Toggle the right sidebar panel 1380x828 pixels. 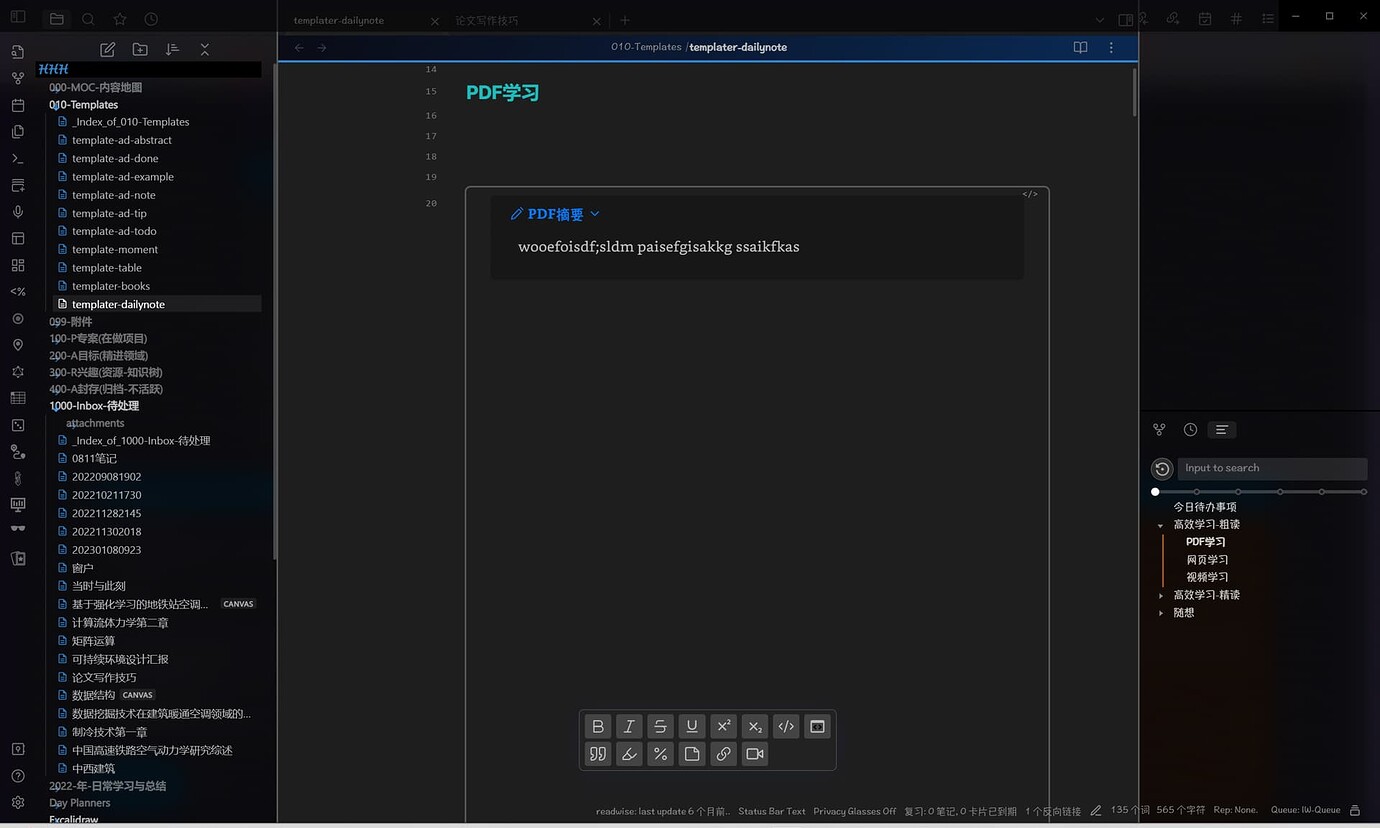point(1125,20)
